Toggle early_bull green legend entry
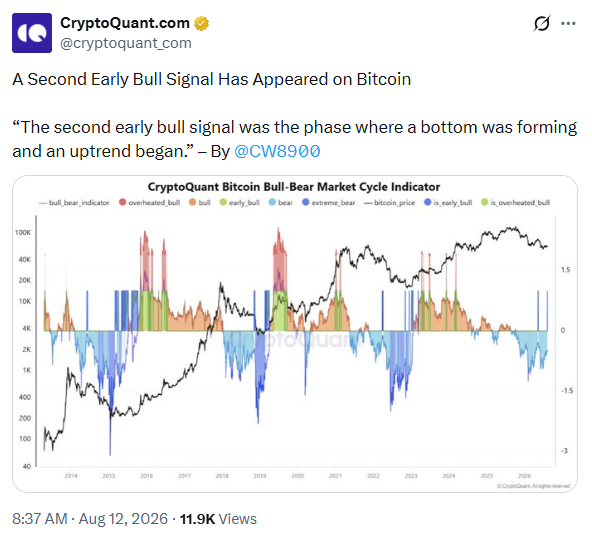Viewport: 592px width, 534px height. click(240, 203)
